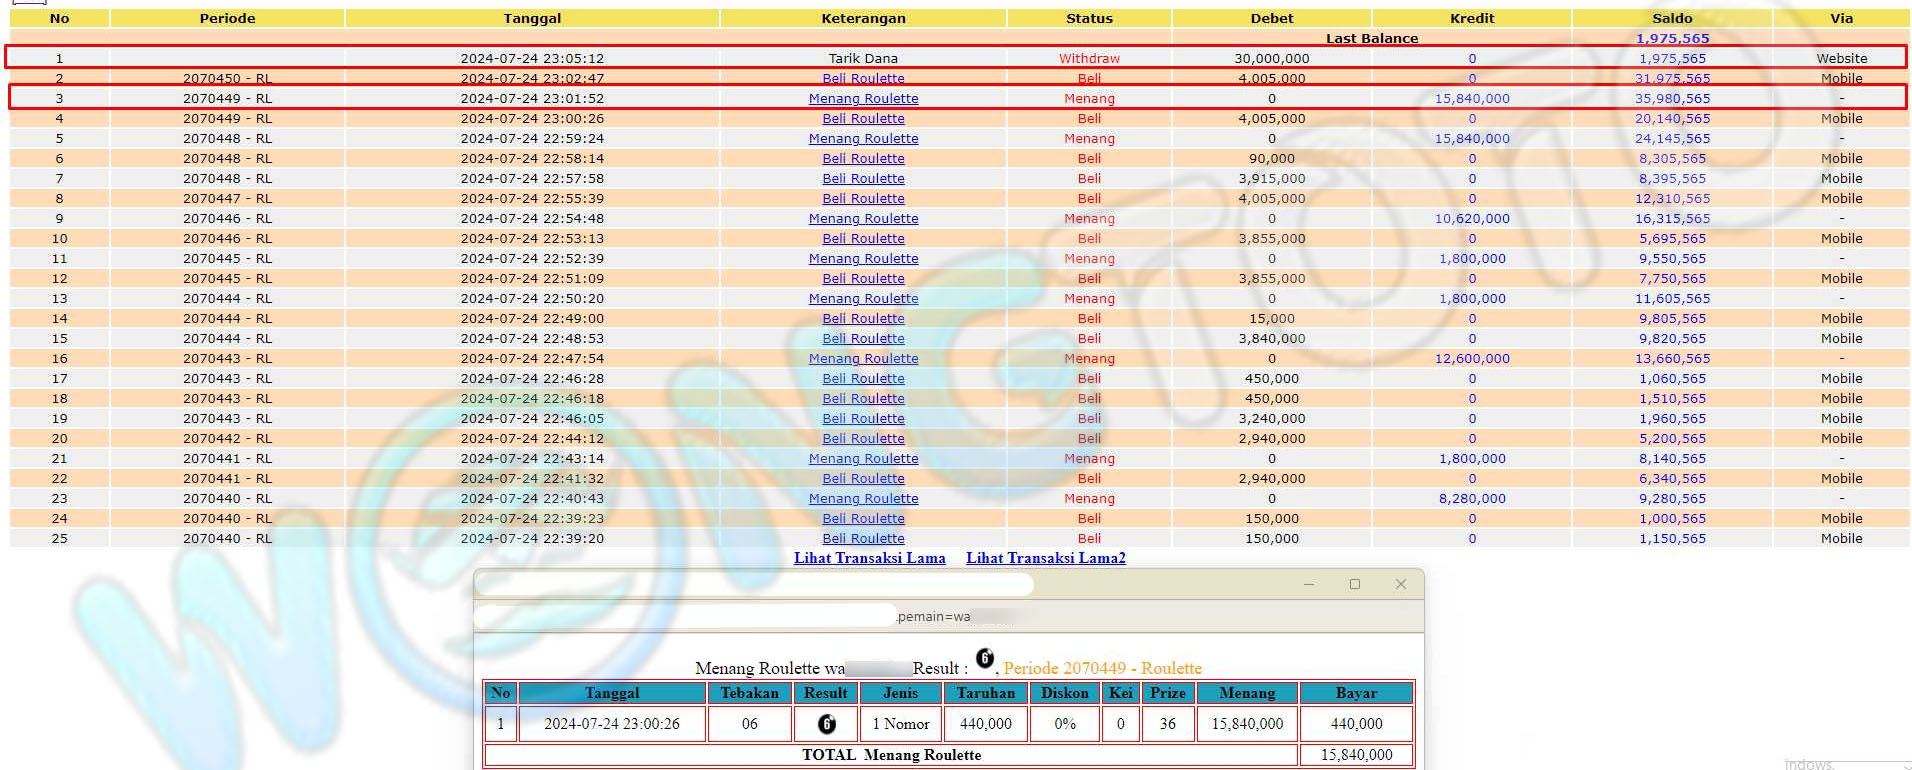Minimize the roulette result popup window
Viewport: 1912px width, 770px height.
[x=1308, y=584]
